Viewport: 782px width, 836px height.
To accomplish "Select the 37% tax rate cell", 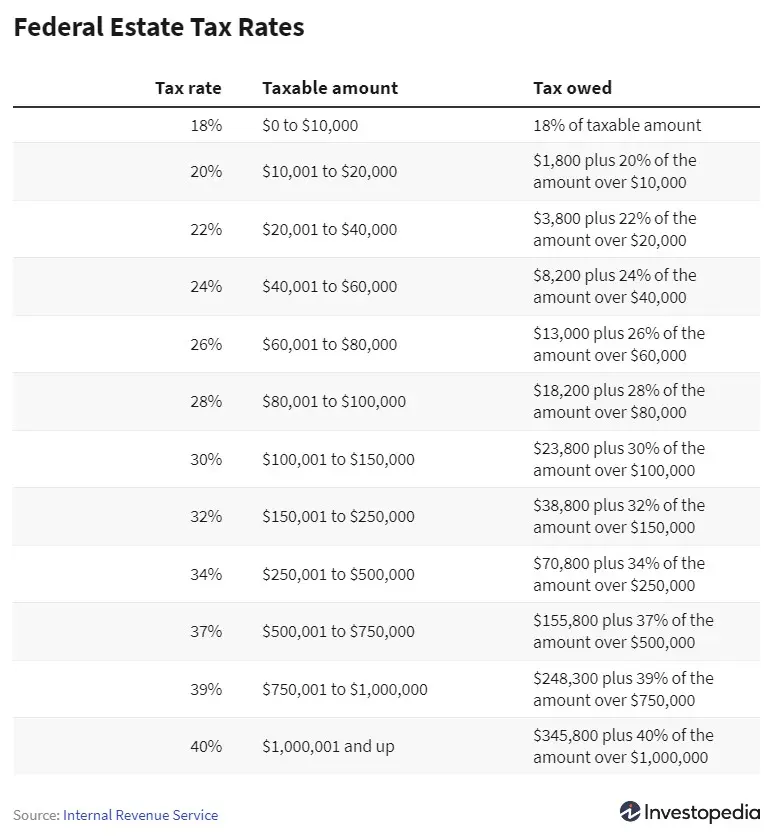I will point(206,631).
